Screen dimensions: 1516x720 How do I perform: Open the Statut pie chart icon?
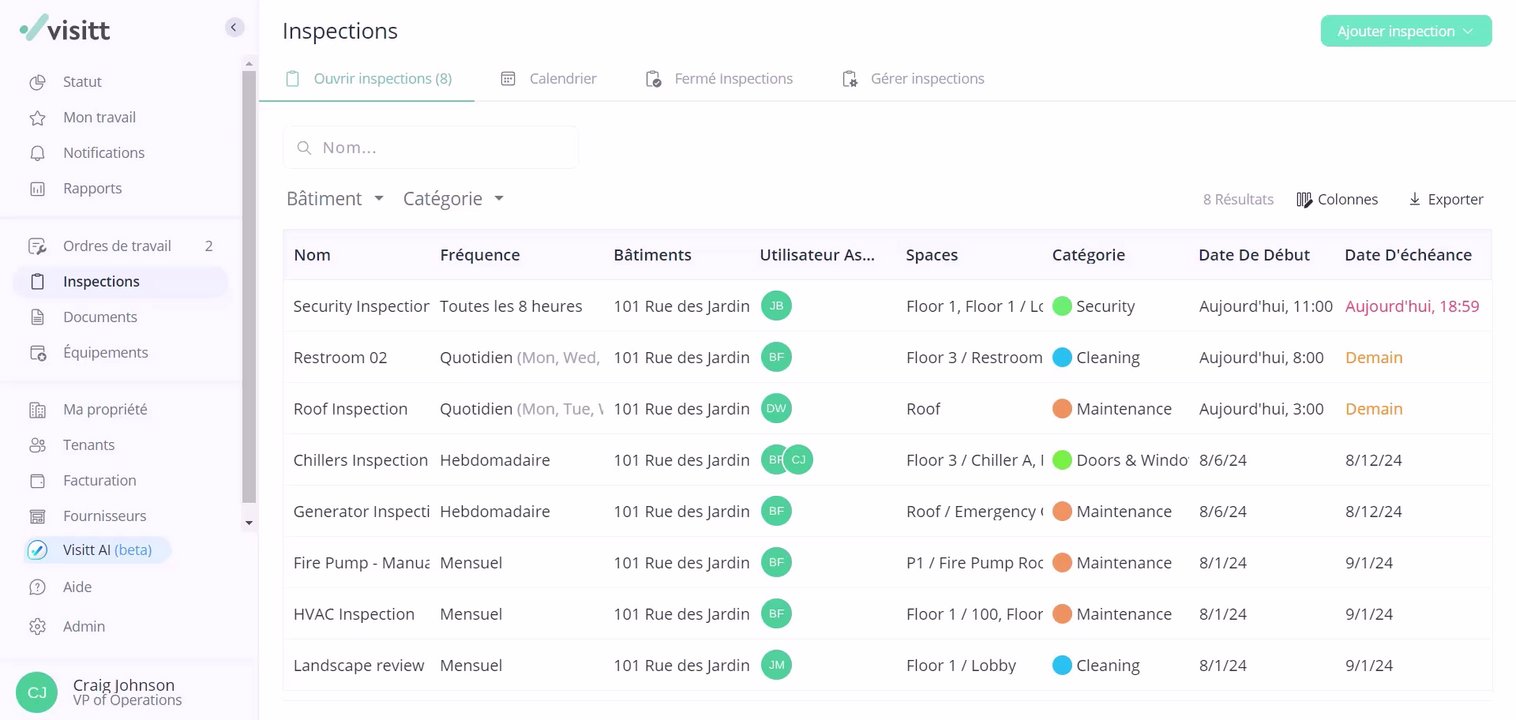37,82
